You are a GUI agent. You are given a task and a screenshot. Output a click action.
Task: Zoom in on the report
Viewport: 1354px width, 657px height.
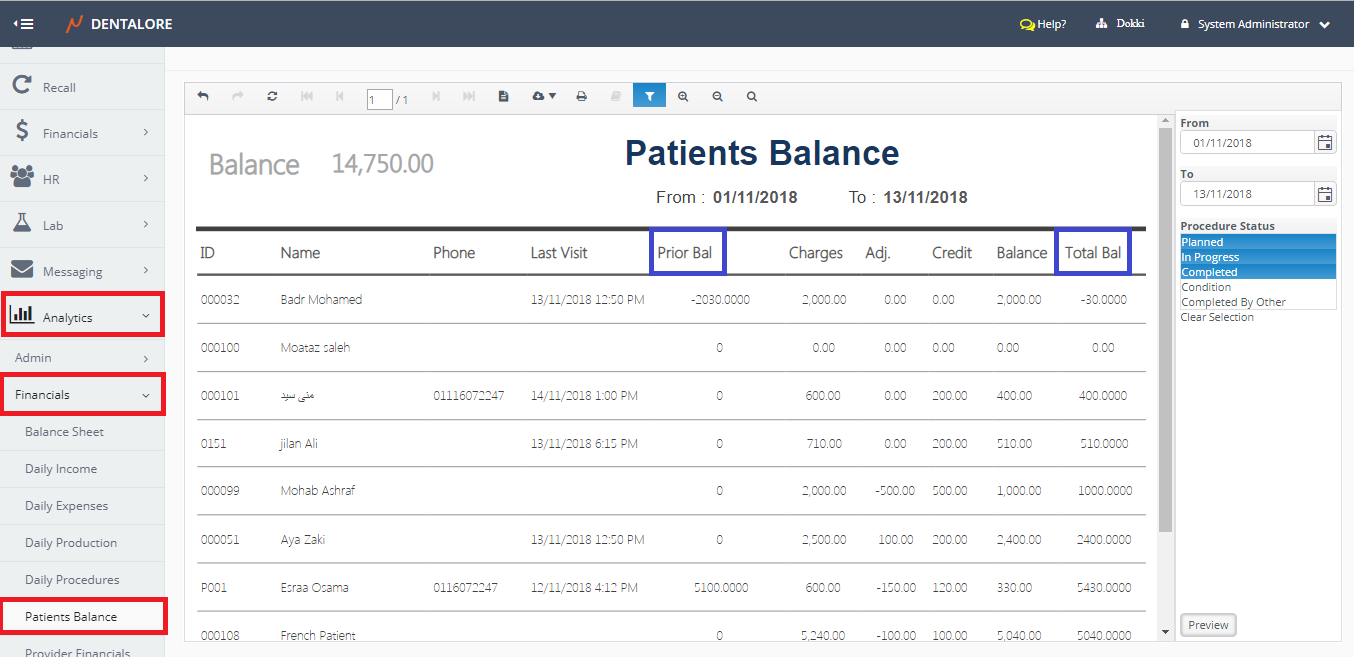pos(683,96)
